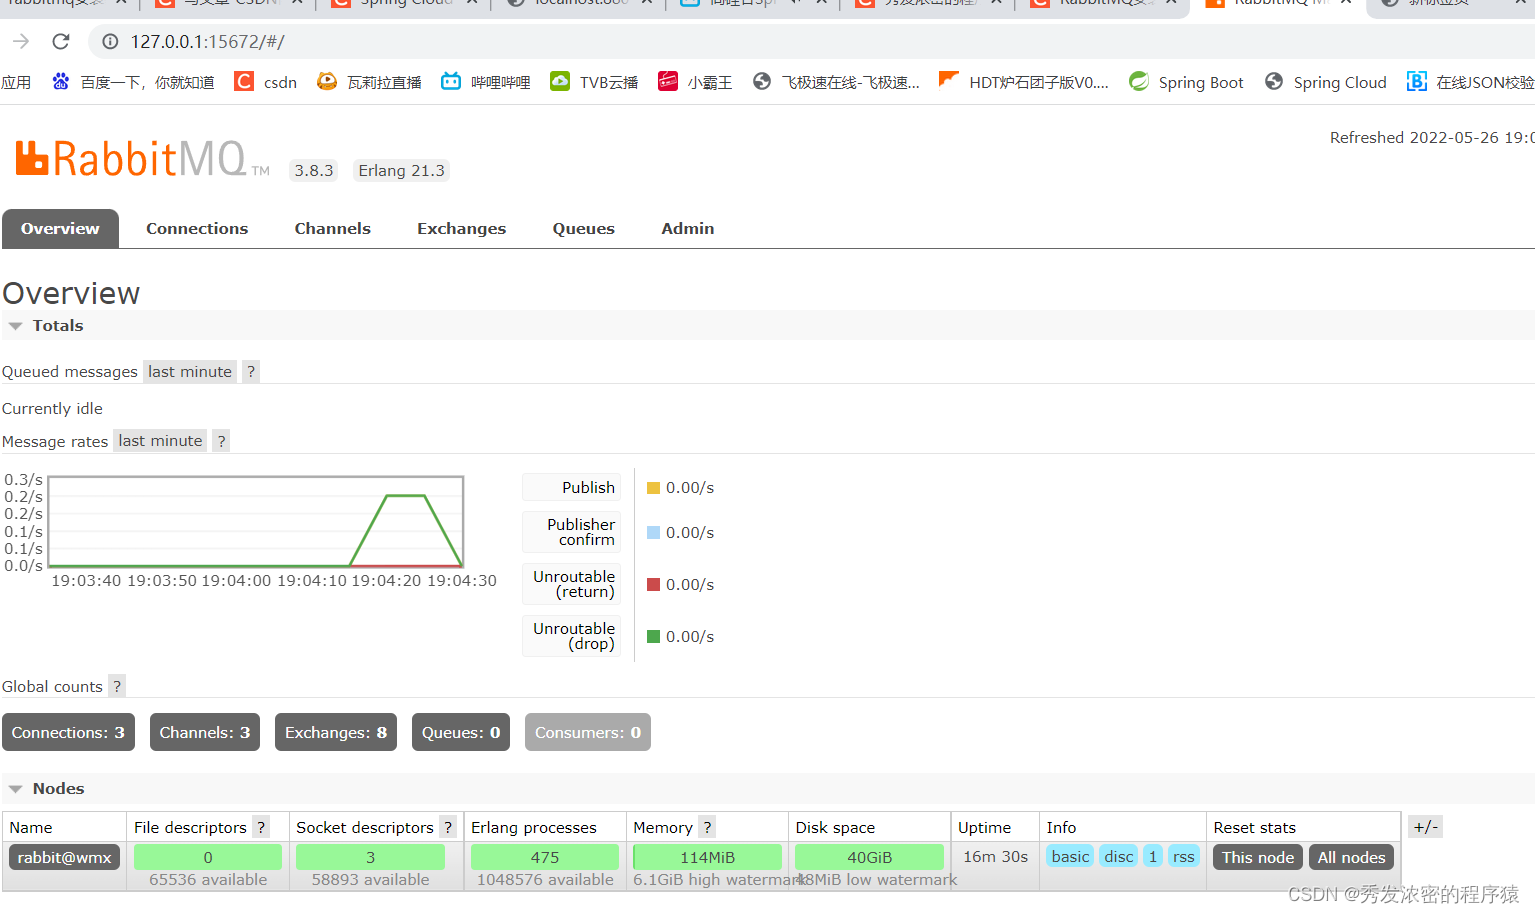1535x913 pixels.
Task: Click the green Unroutable drop swatch
Action: (653, 637)
